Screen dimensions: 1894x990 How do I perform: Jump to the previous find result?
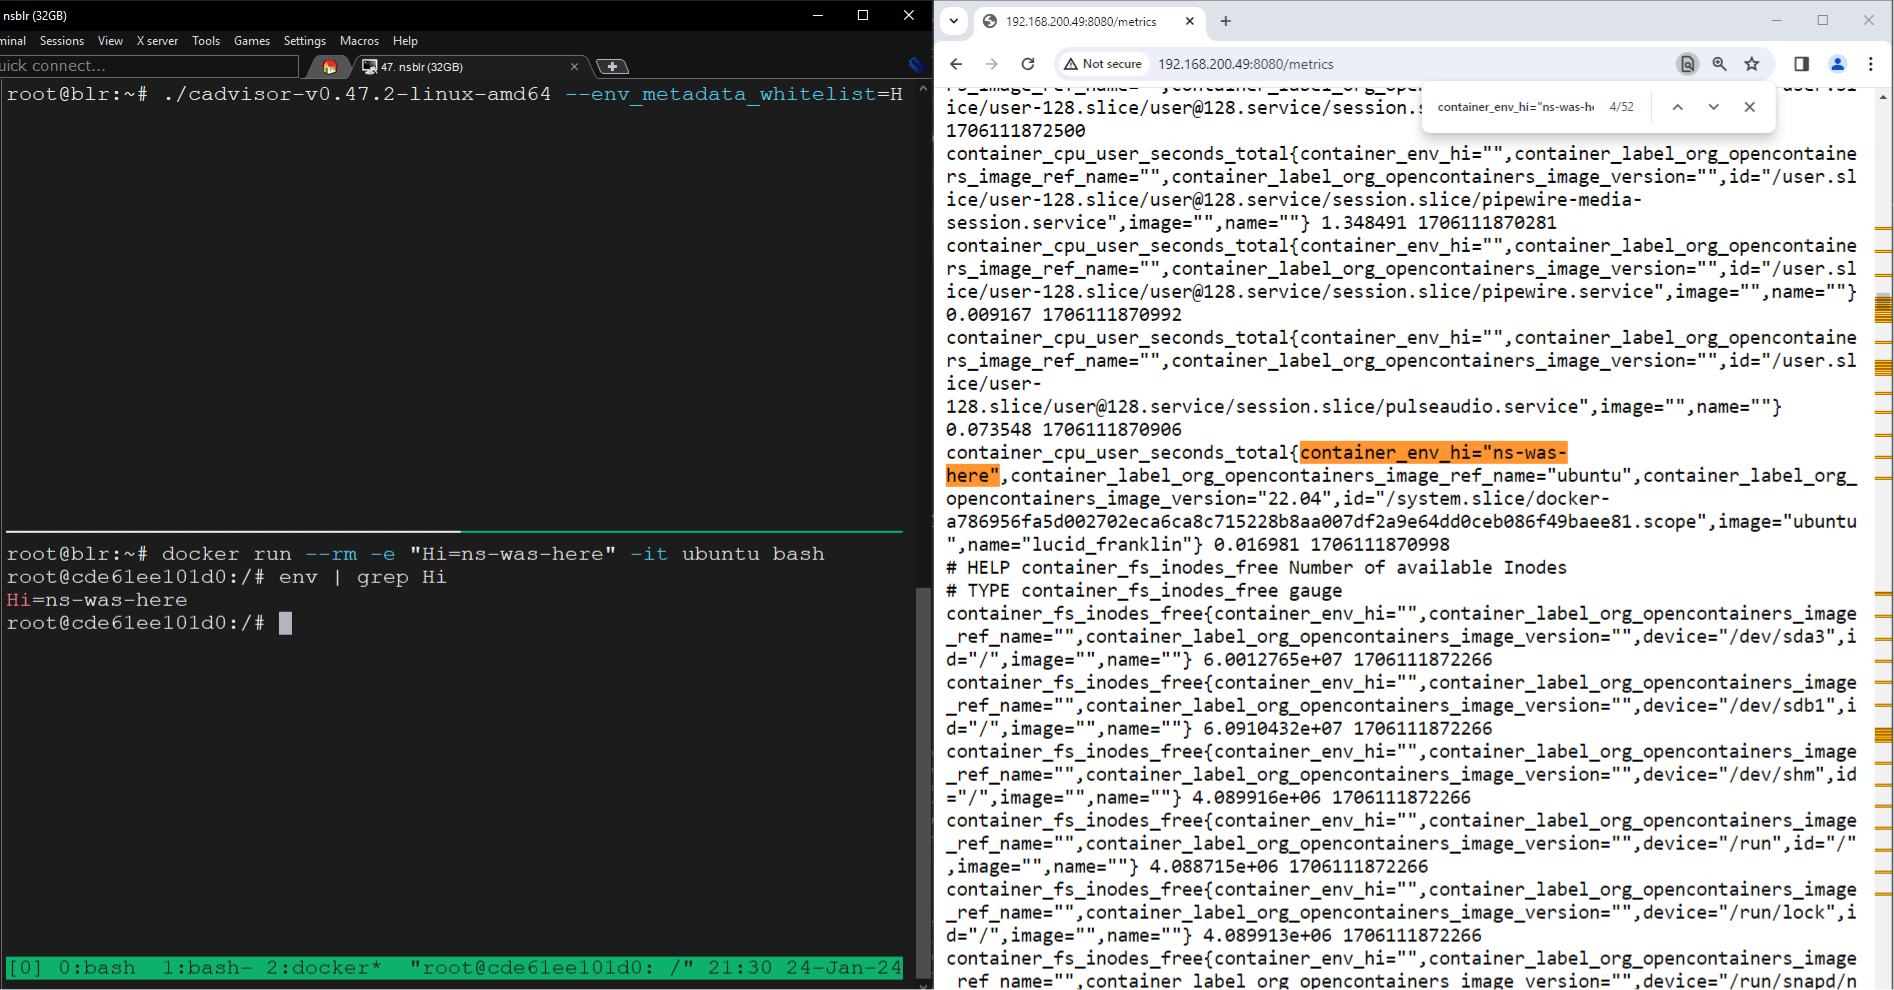[x=1677, y=107]
